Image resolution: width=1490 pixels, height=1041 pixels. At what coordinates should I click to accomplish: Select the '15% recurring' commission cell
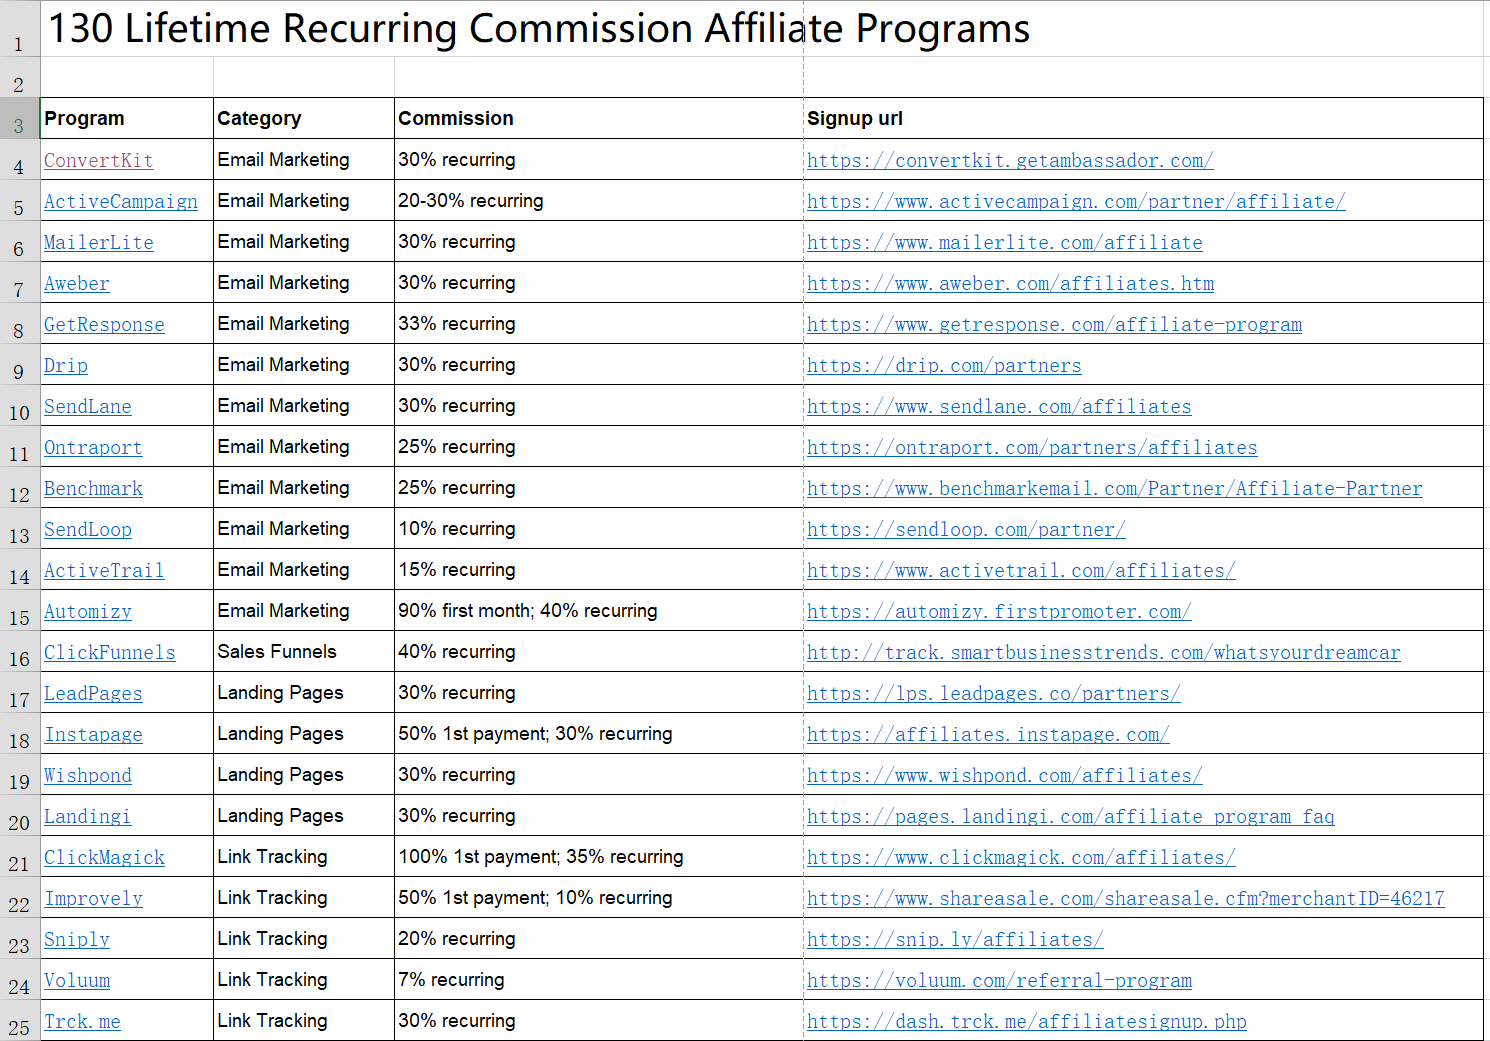point(599,569)
